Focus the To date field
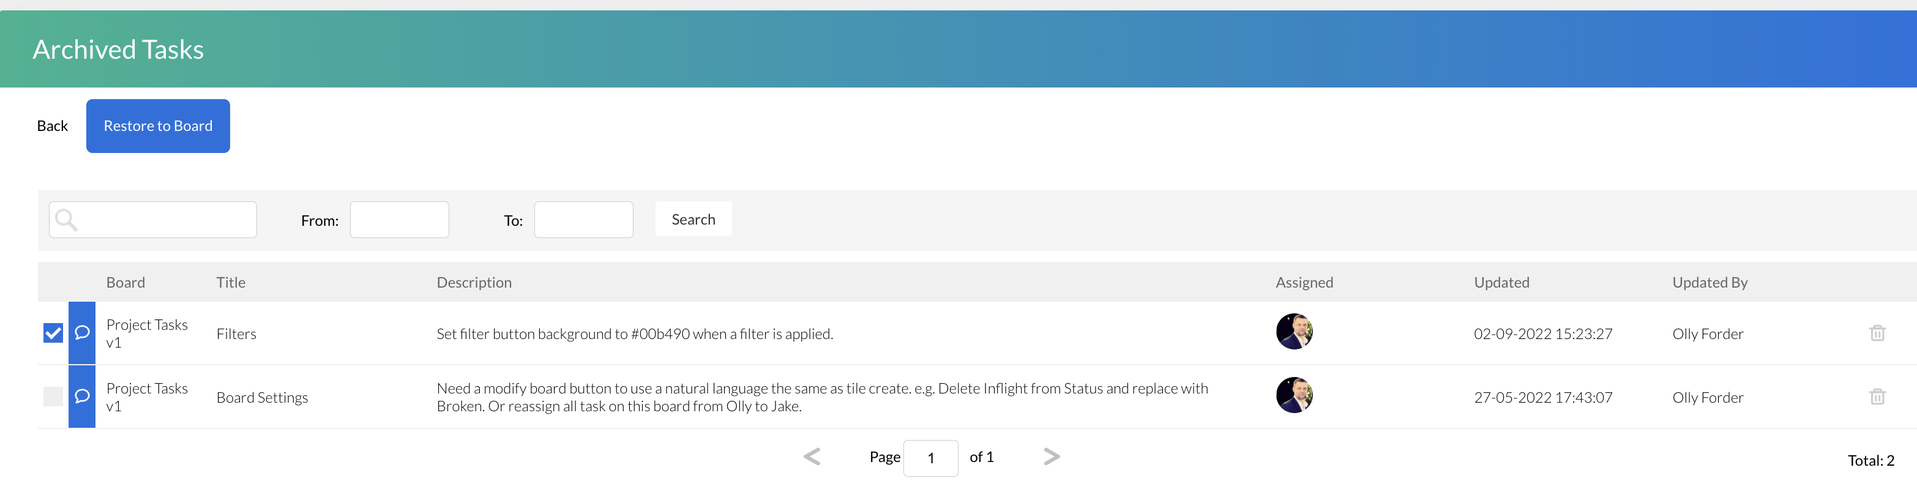 [x=583, y=220]
